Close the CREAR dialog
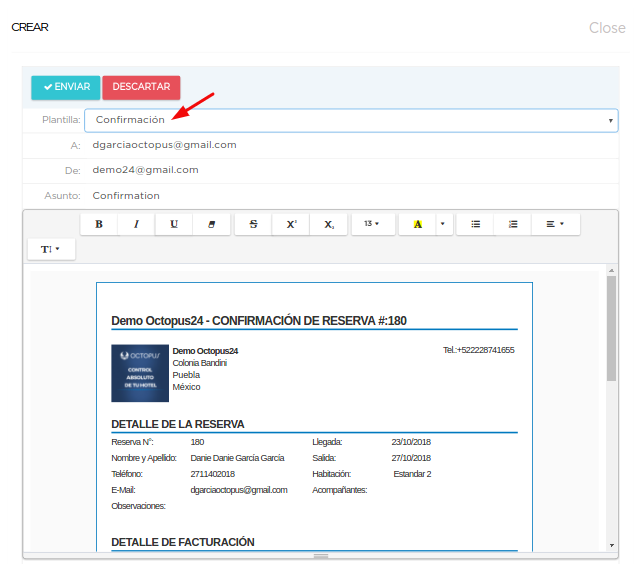This screenshot has width=638, height=564. tap(607, 28)
